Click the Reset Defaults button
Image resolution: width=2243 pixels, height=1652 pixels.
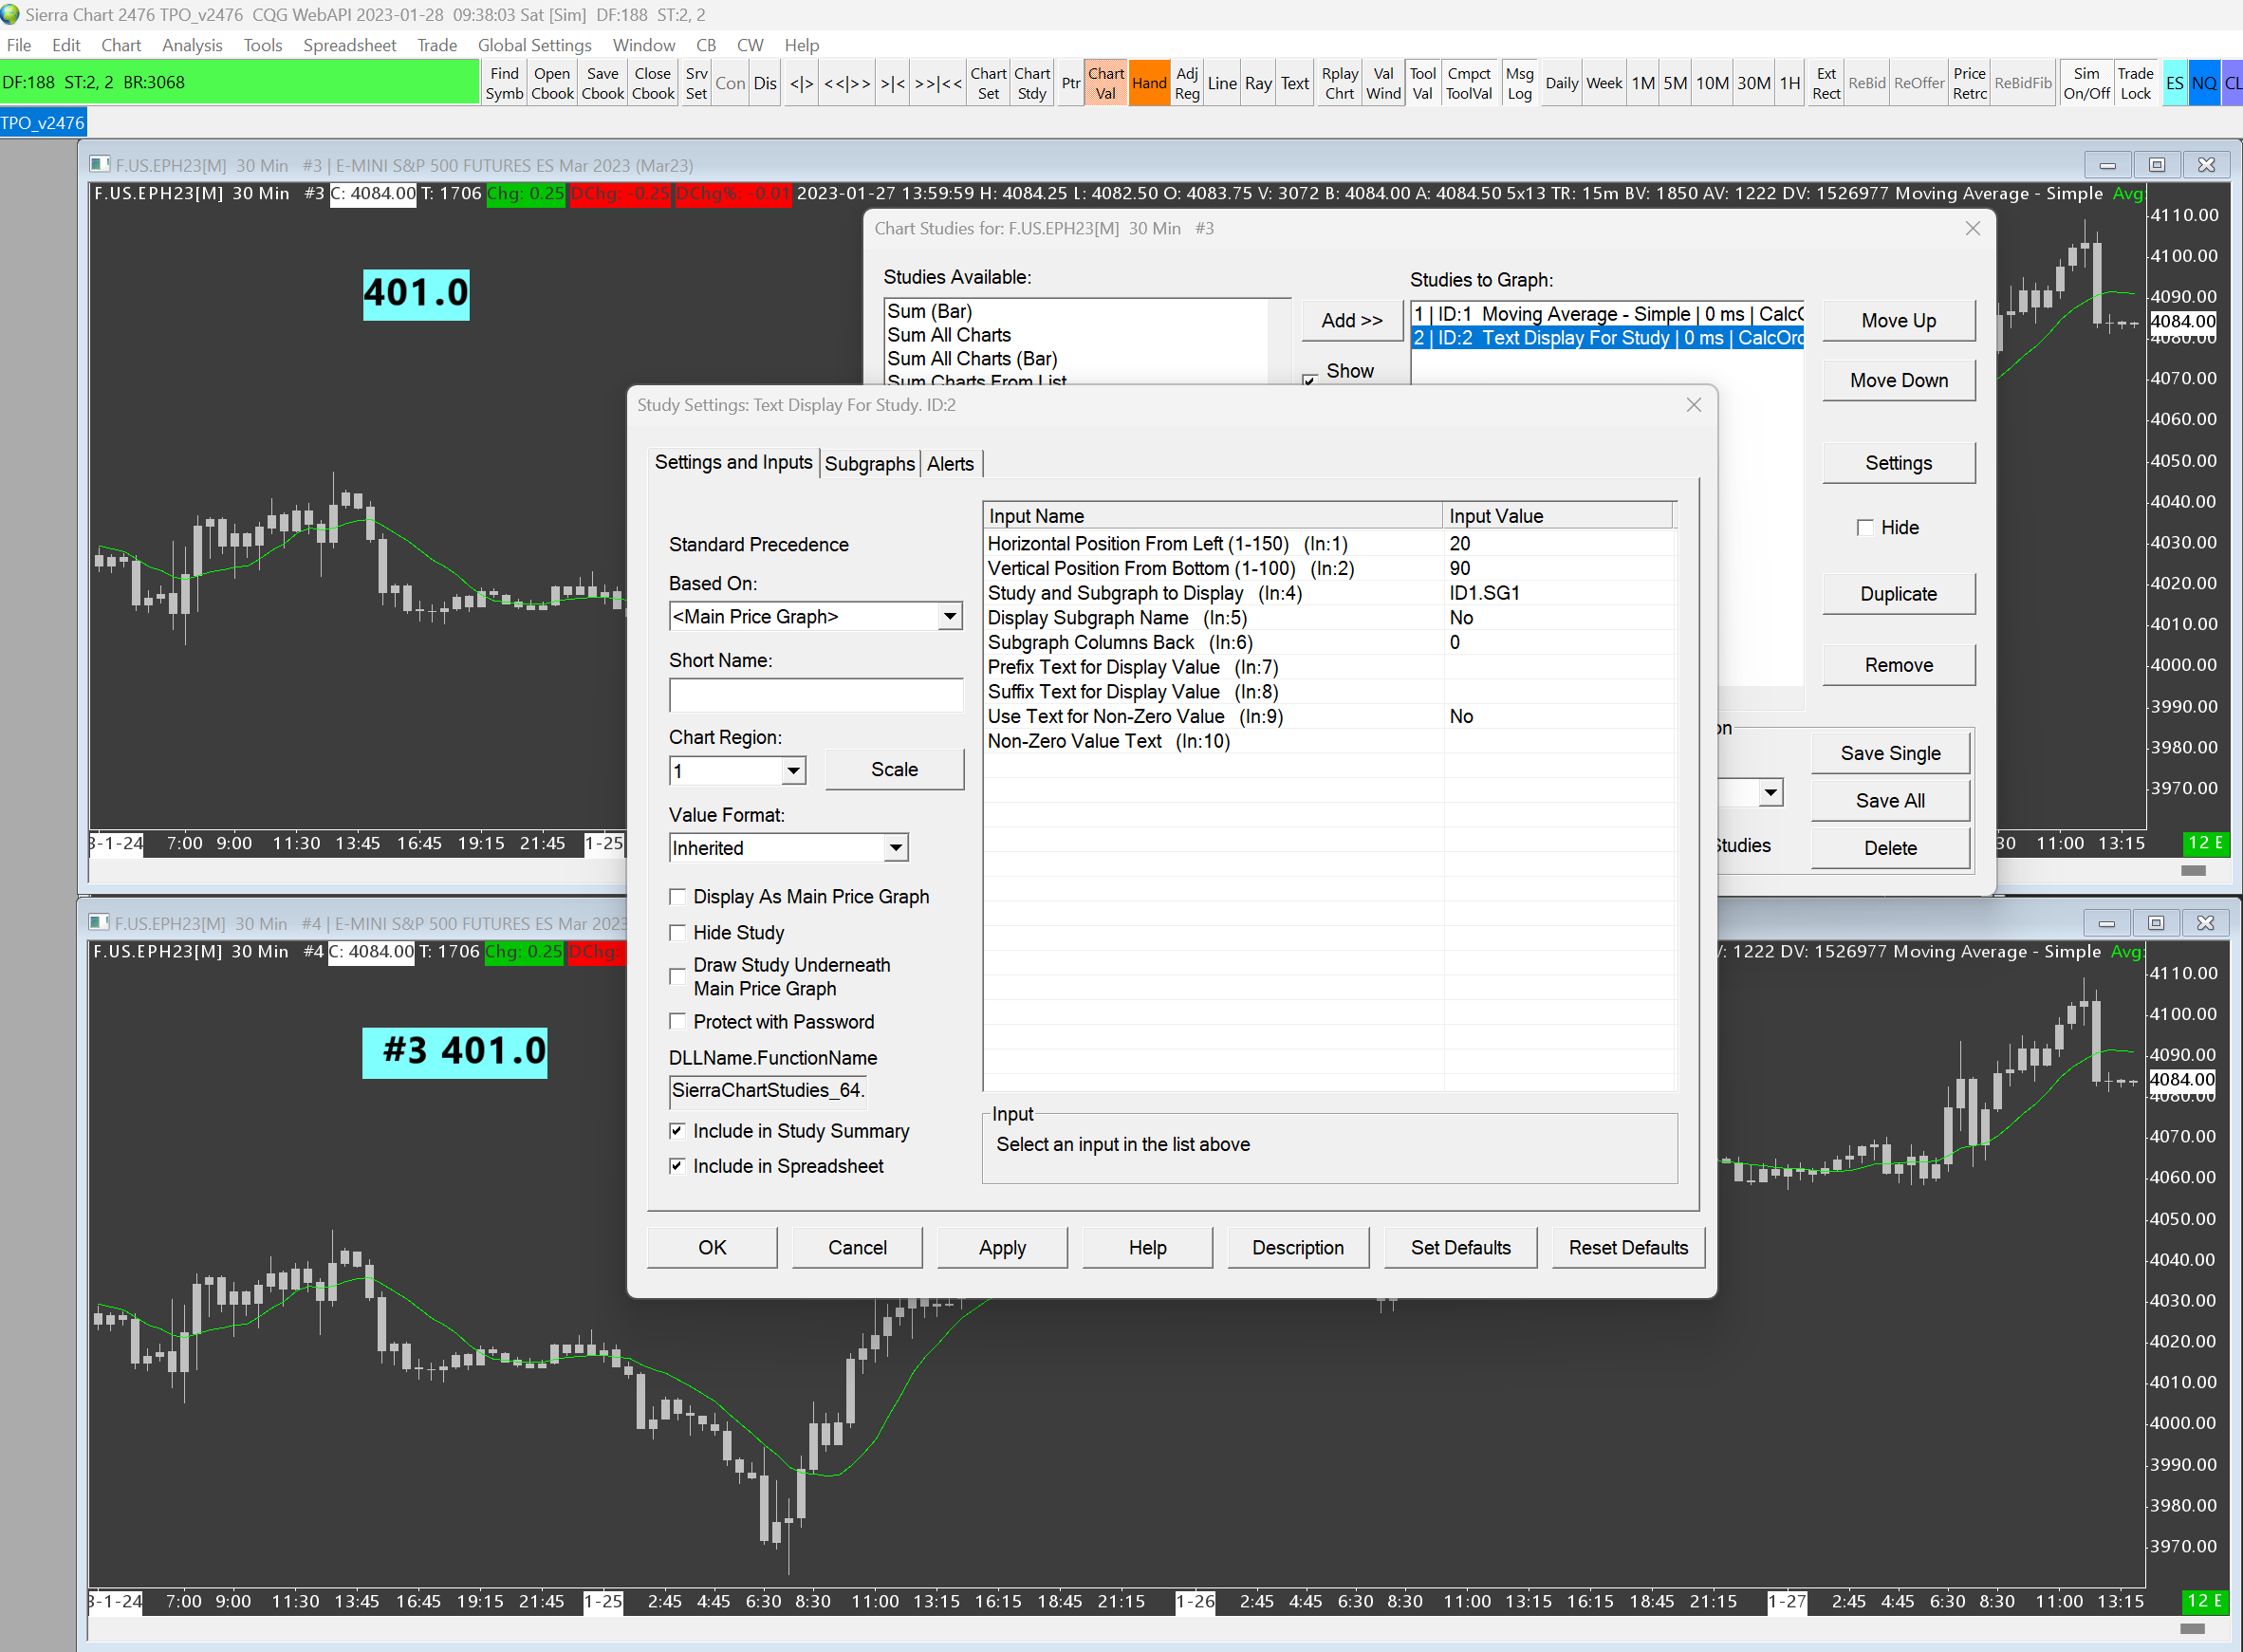1627,1247
